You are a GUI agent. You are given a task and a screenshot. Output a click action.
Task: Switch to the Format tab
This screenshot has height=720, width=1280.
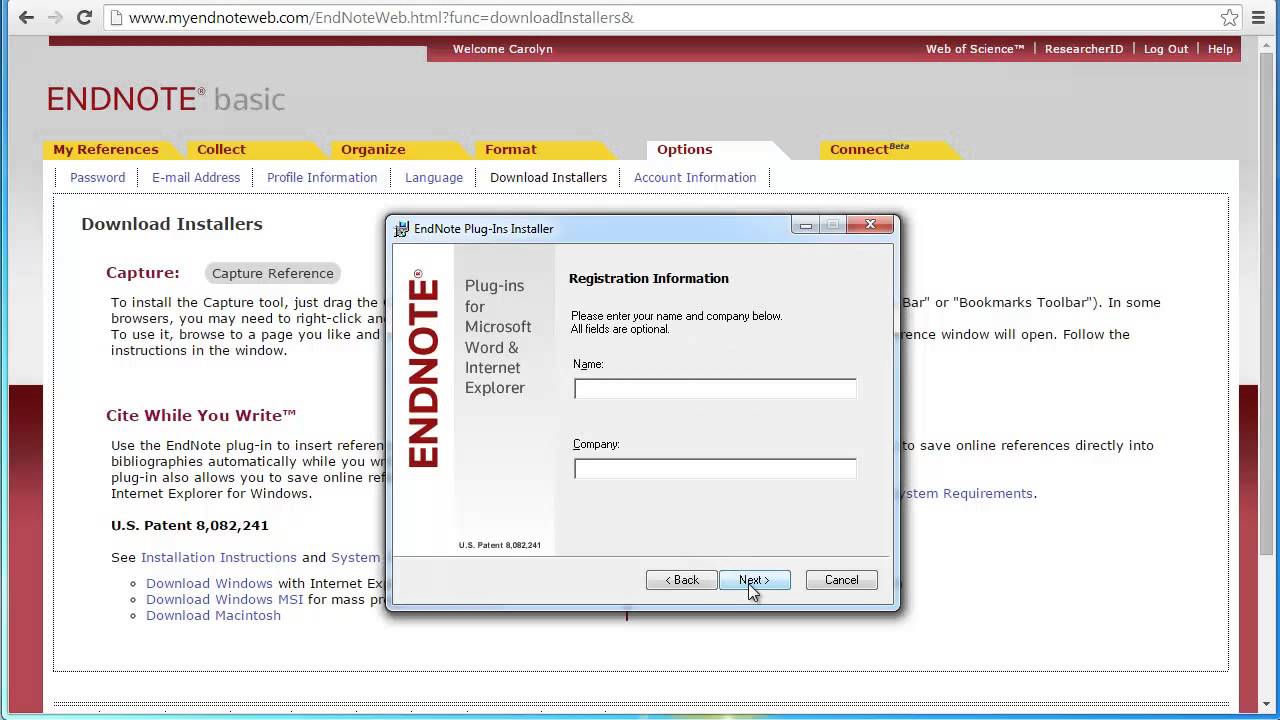(x=511, y=149)
